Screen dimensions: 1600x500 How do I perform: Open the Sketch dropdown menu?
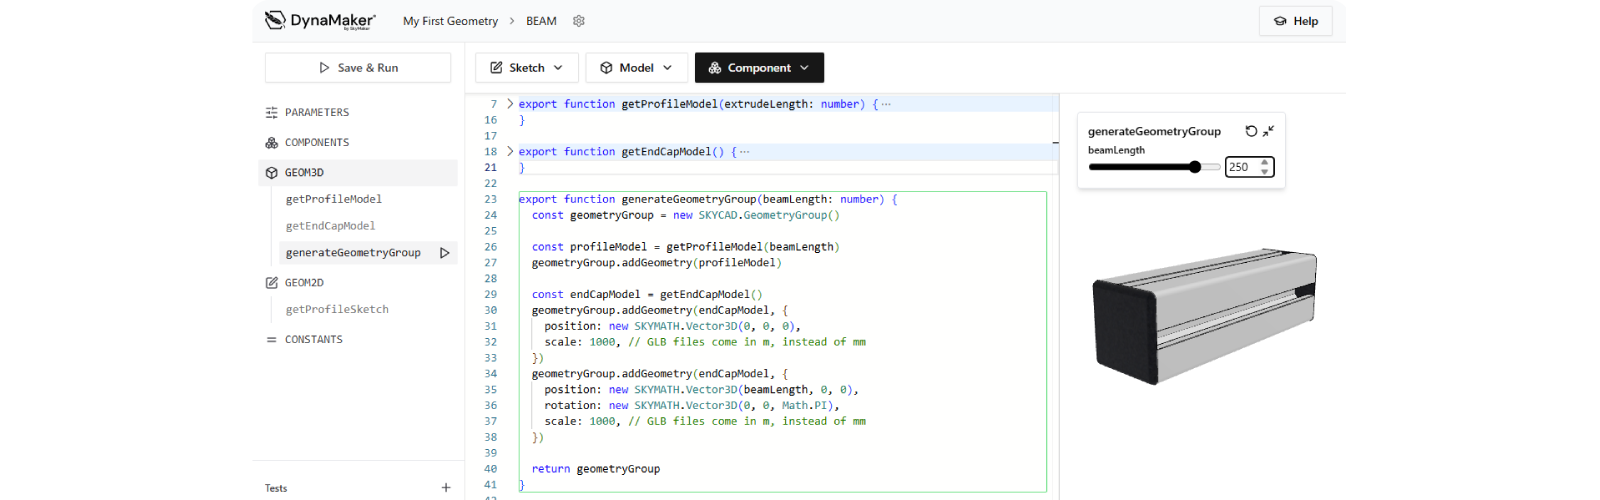pos(526,68)
